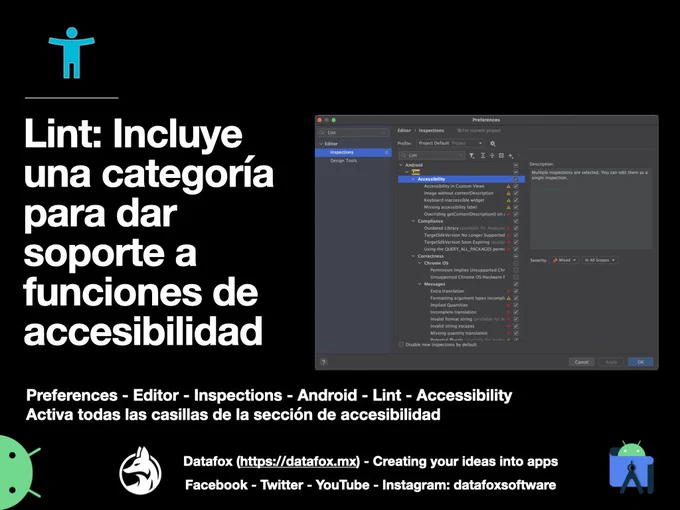Image resolution: width=680 pixels, height=510 pixels.
Task: Select Using the QUERY_ALL_PACKAGES permission row
Action: 464,249
